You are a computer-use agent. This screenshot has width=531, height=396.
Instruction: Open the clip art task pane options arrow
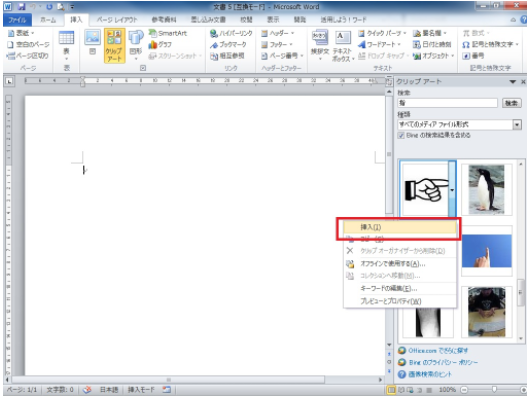(512, 82)
